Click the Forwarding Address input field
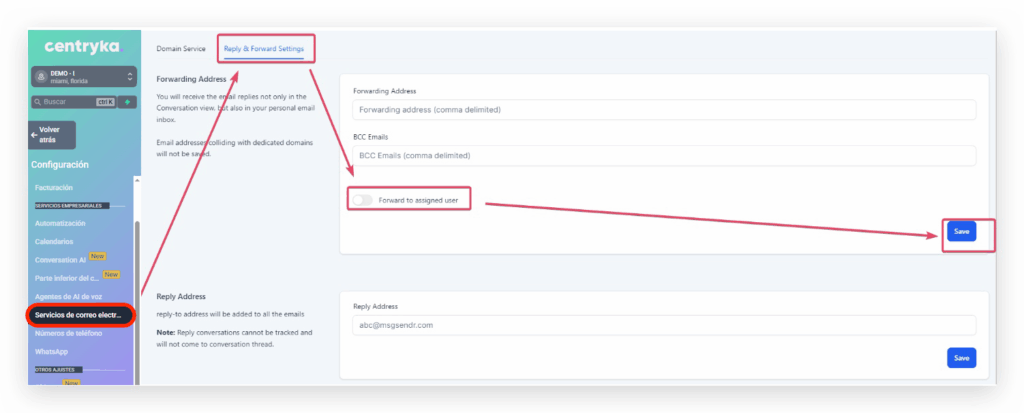Screen dimensions: 1024x413 [663, 110]
